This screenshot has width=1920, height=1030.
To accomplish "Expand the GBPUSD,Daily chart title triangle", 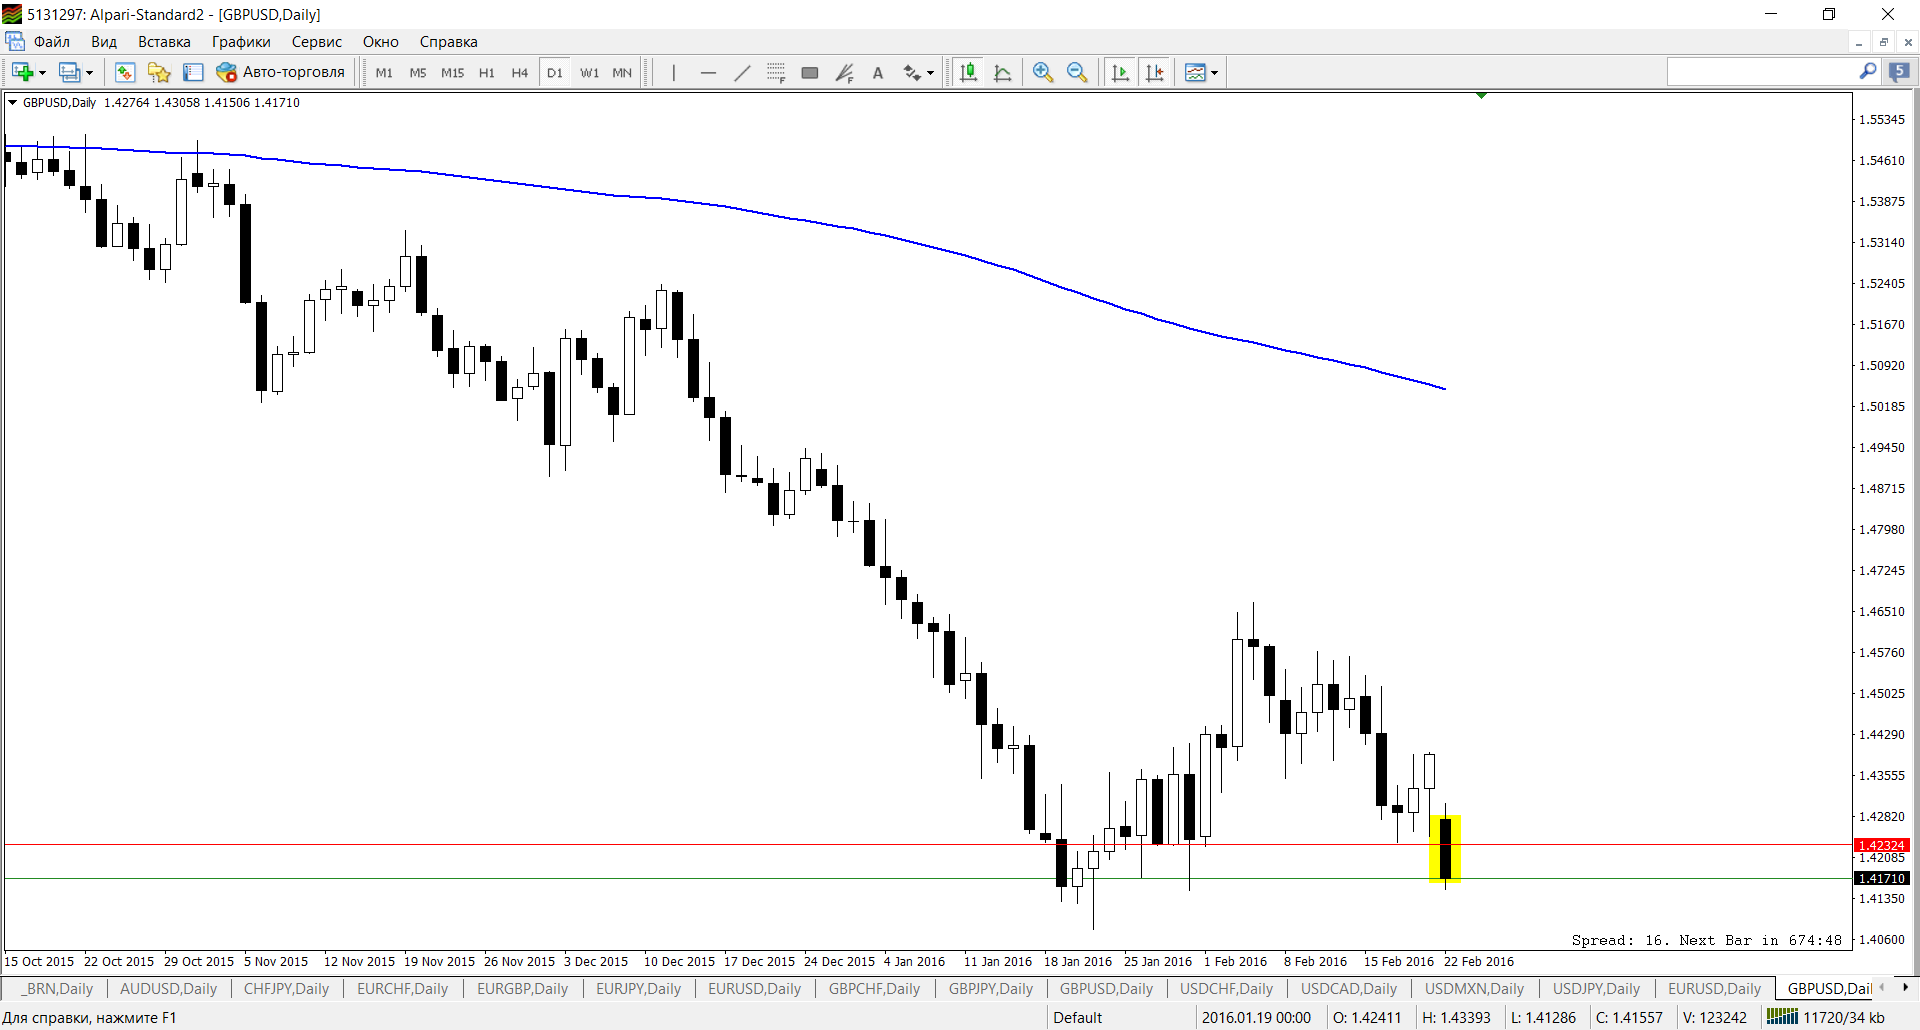I will click(12, 103).
